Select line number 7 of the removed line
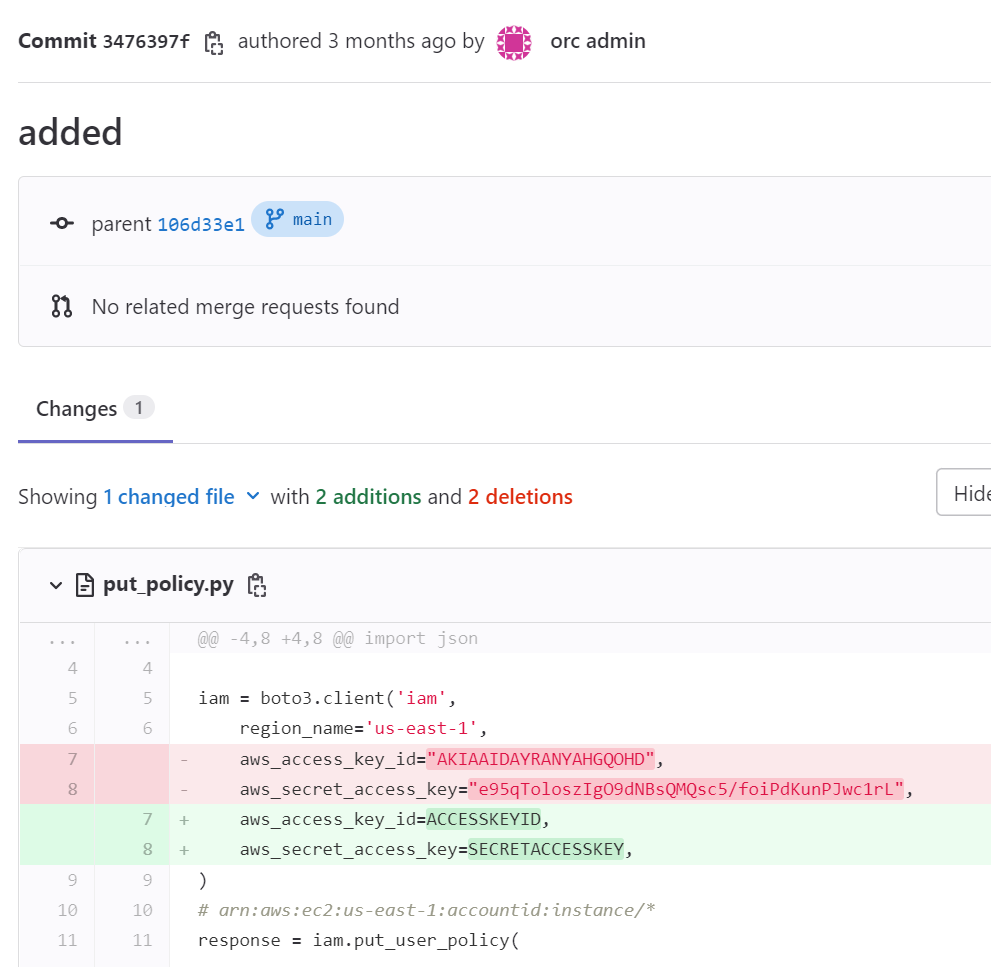The width and height of the screenshot is (991, 967). tap(71, 759)
